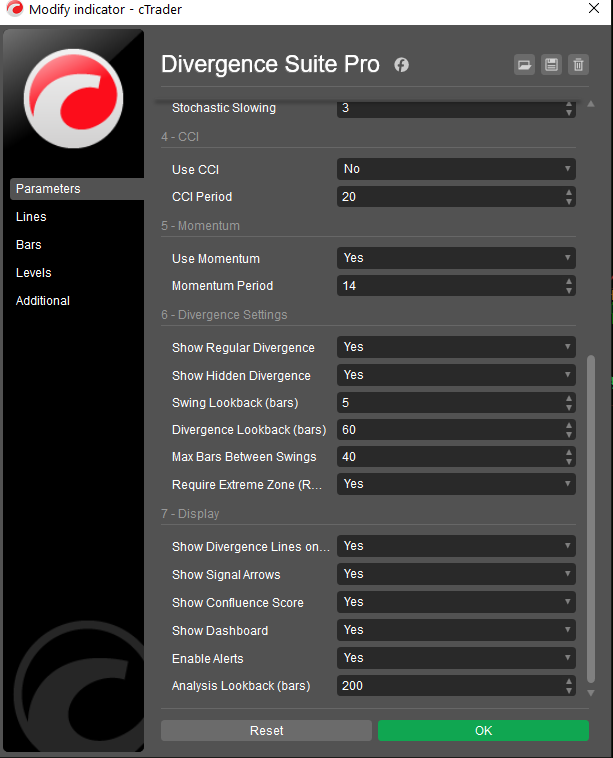Confirm with the green OK button
The width and height of the screenshot is (613, 758).
coord(483,731)
